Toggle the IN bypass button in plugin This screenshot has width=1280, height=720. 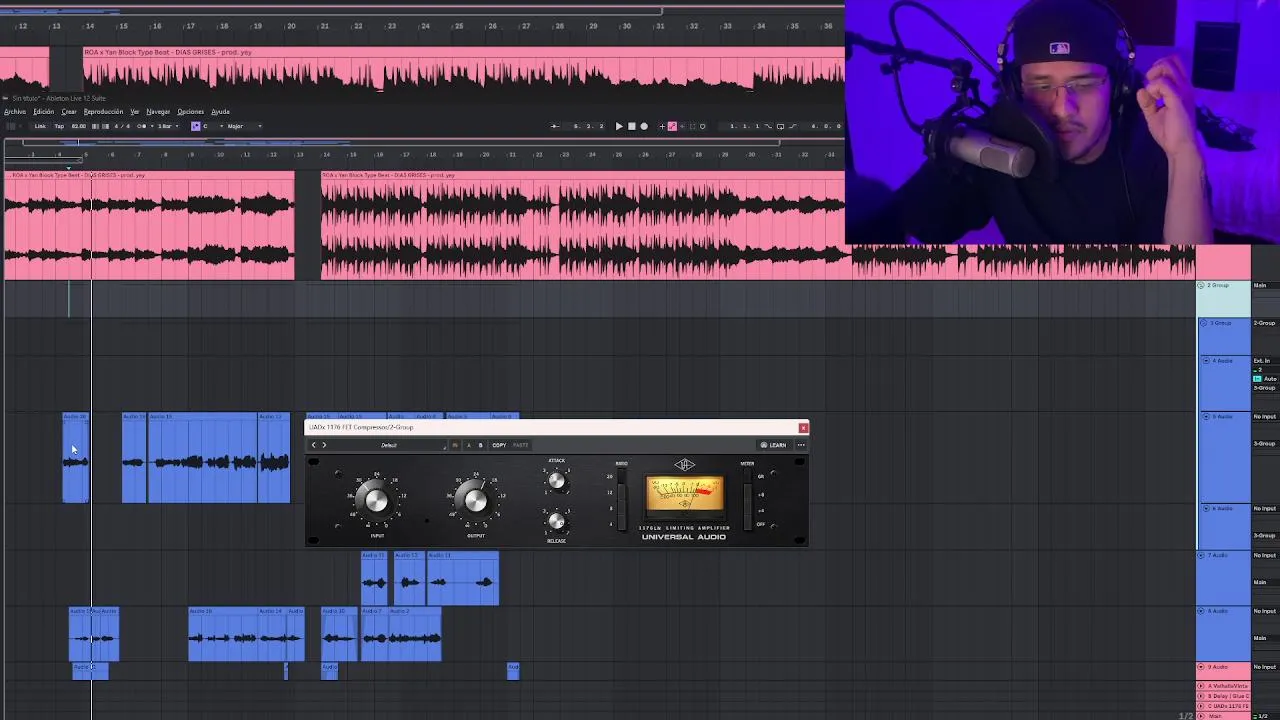455,445
